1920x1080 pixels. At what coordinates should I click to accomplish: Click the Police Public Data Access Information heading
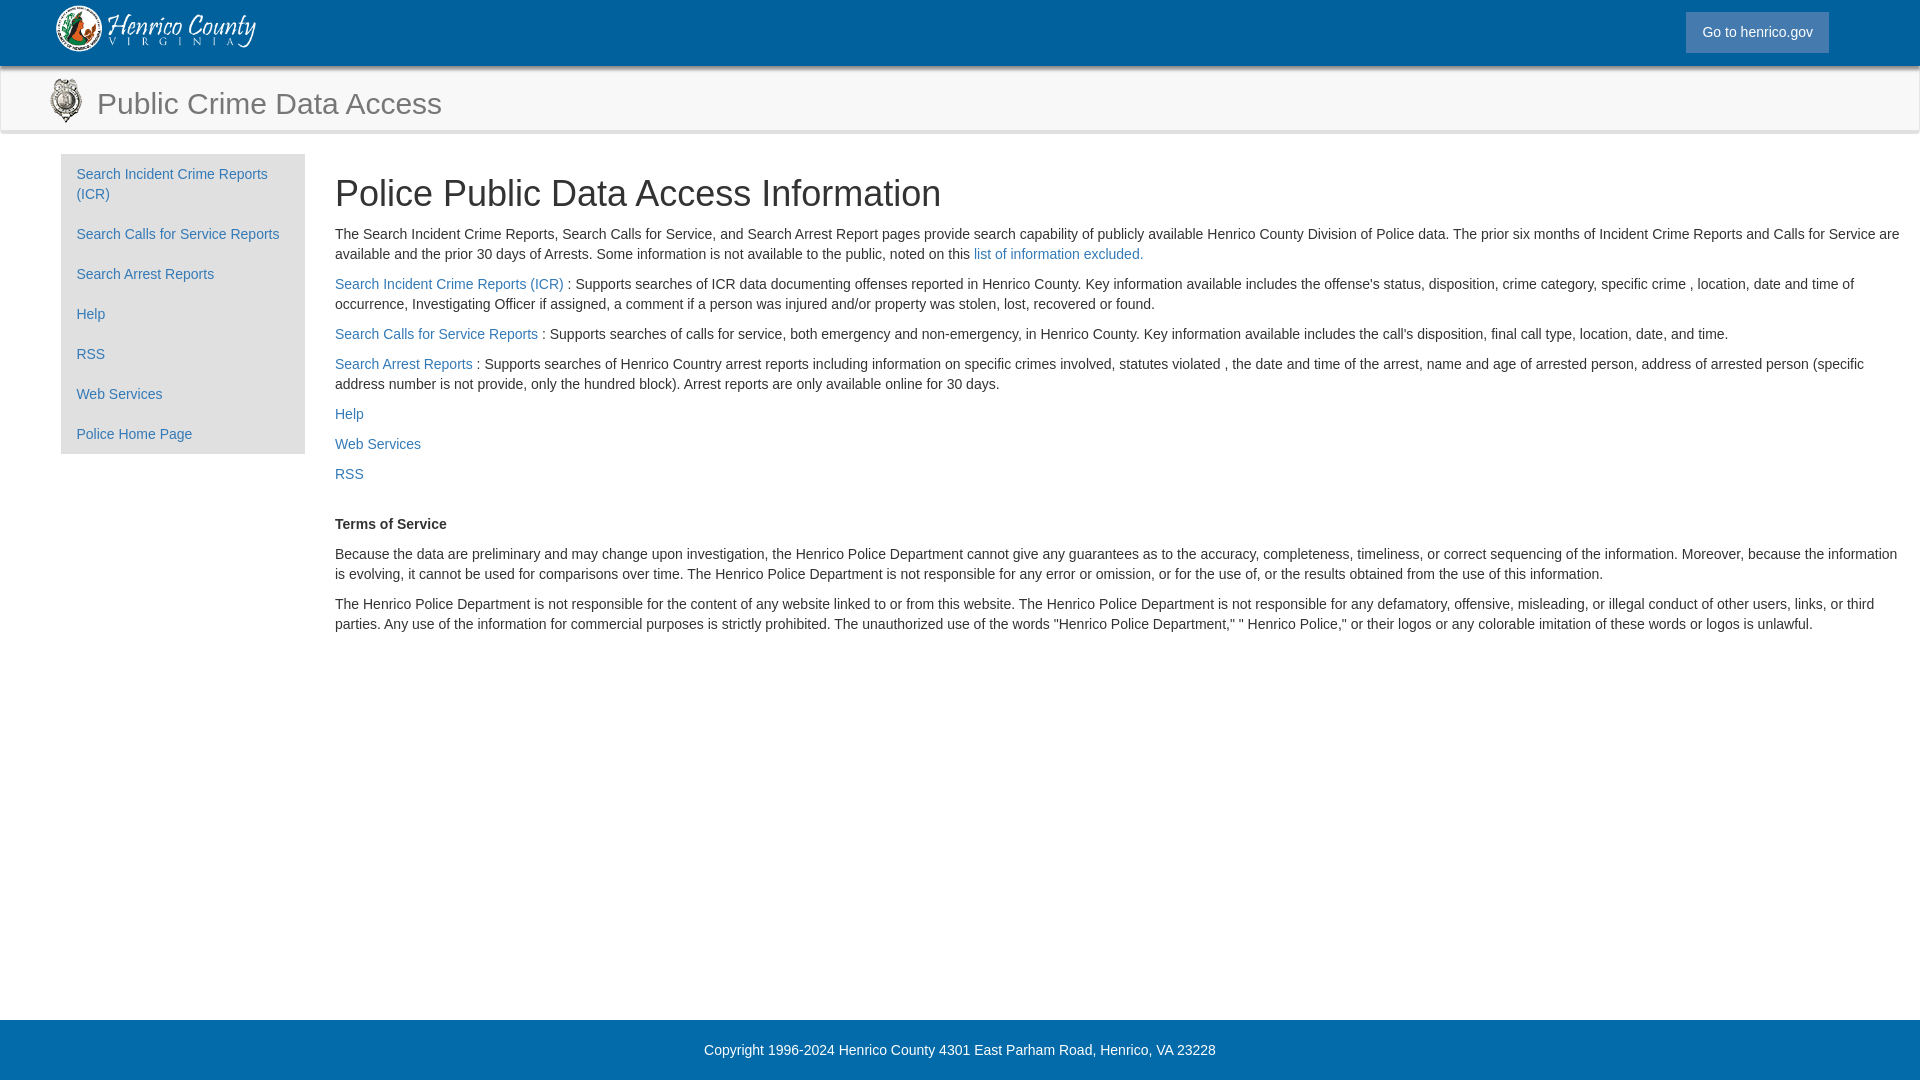[x=638, y=194]
